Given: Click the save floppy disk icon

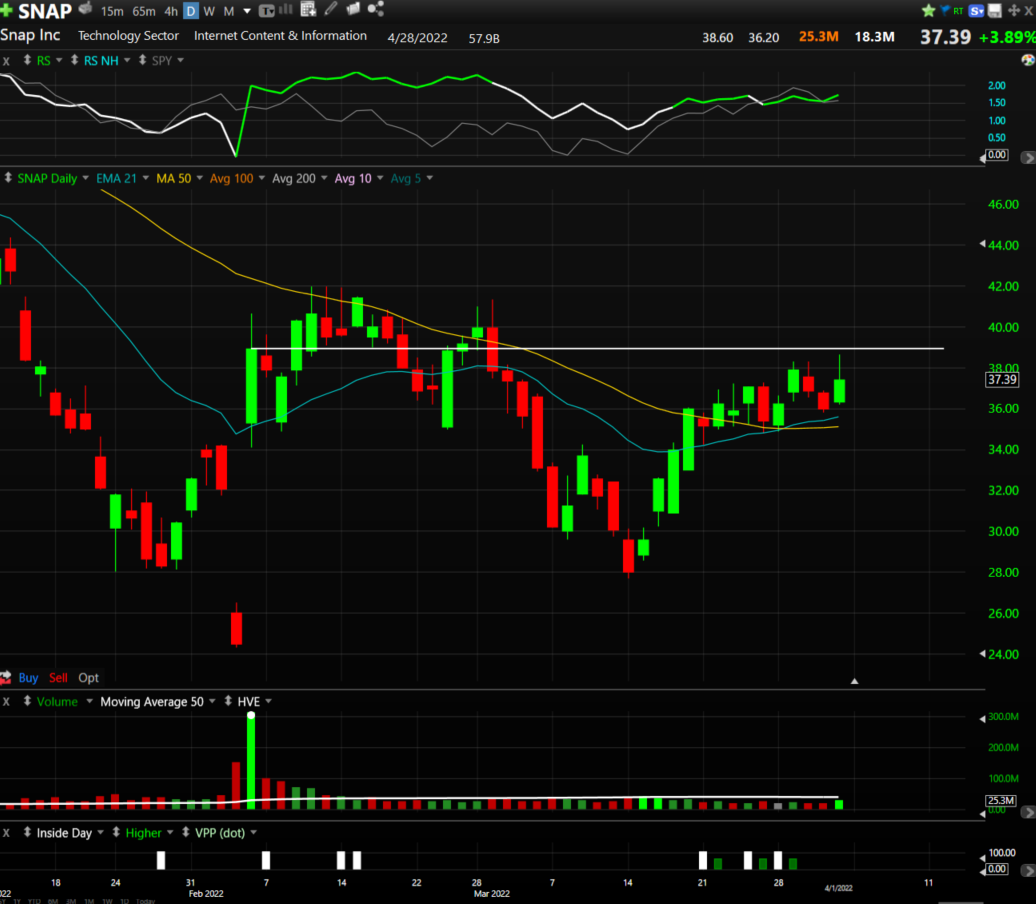Looking at the screenshot, I should click(994, 11).
